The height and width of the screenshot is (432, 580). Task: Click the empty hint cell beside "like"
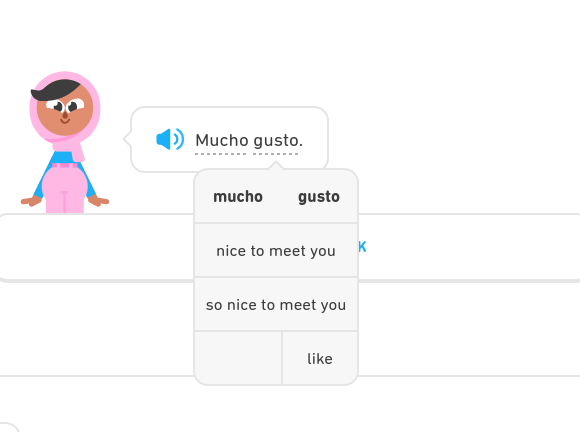point(238,358)
